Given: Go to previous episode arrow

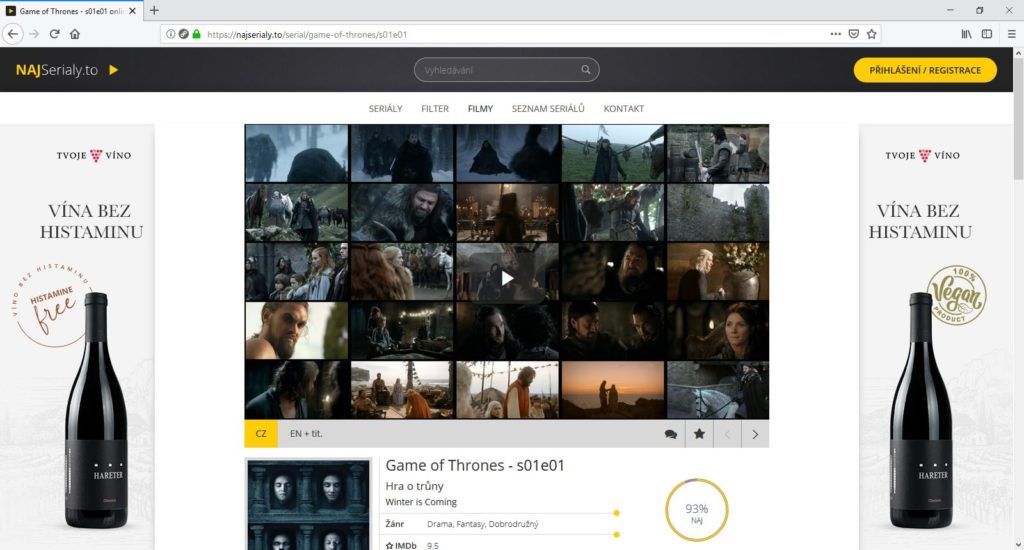Looking at the screenshot, I should (x=727, y=434).
